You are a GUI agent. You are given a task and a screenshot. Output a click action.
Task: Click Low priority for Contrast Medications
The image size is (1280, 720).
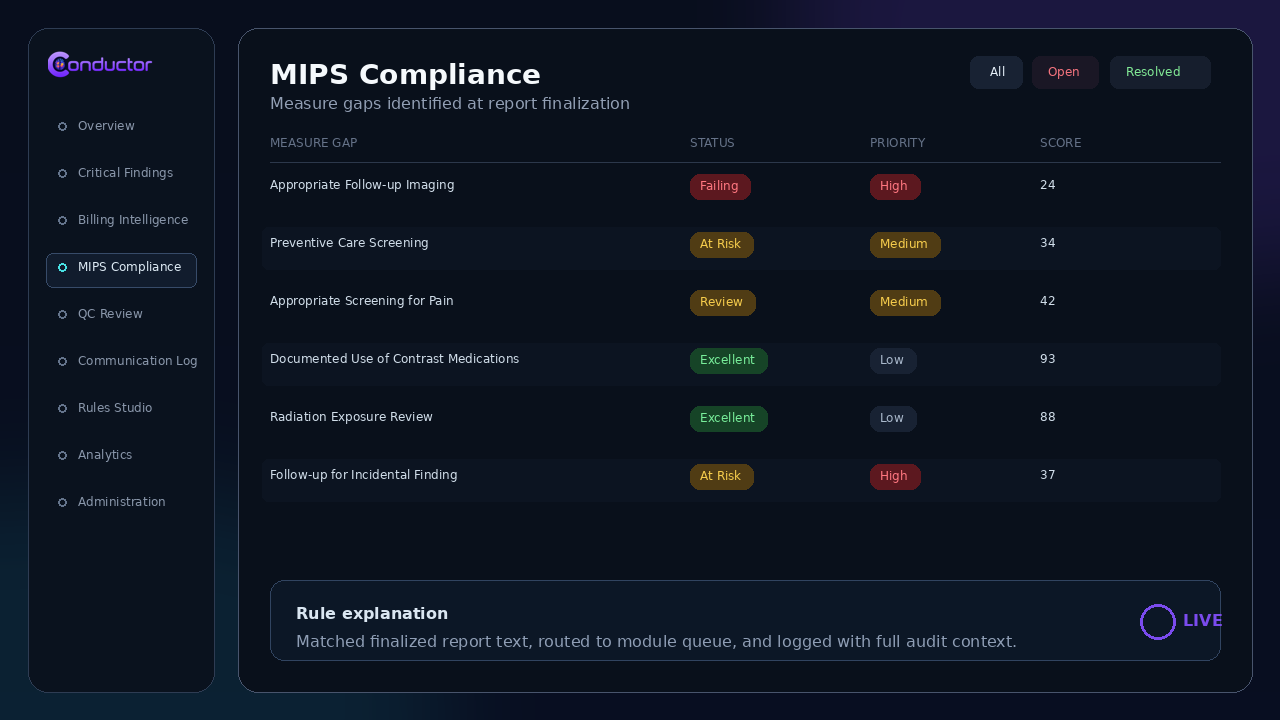893,361
